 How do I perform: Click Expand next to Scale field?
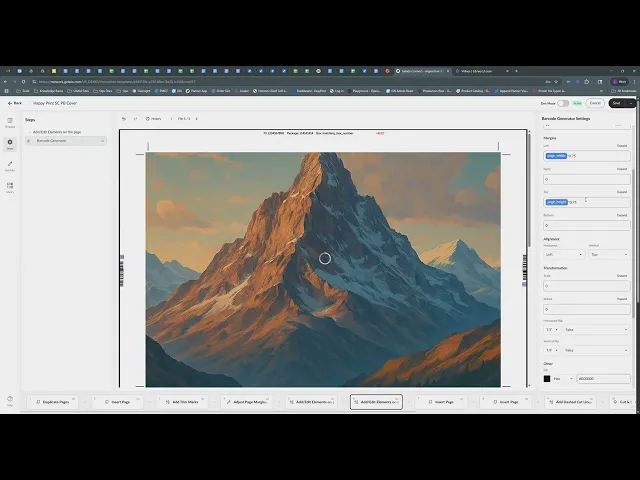pos(622,276)
